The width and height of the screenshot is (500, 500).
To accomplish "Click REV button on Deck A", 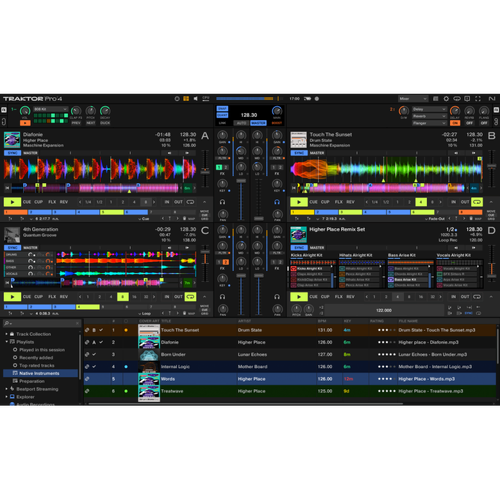I will tap(64, 202).
